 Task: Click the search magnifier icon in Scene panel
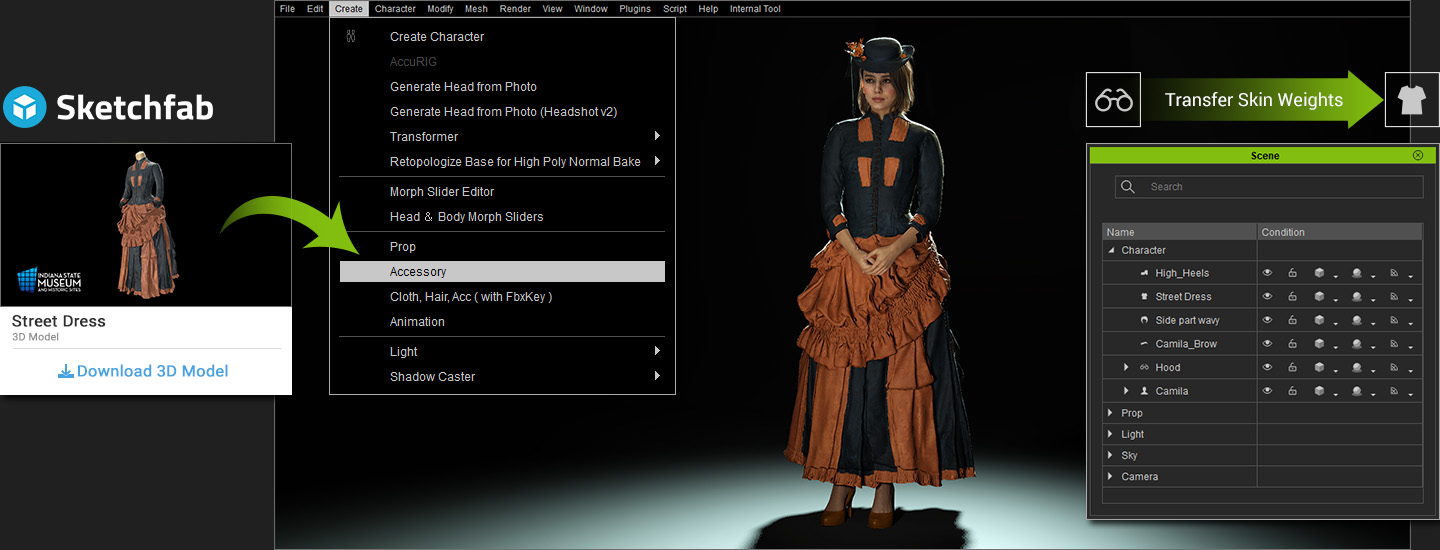point(1128,187)
